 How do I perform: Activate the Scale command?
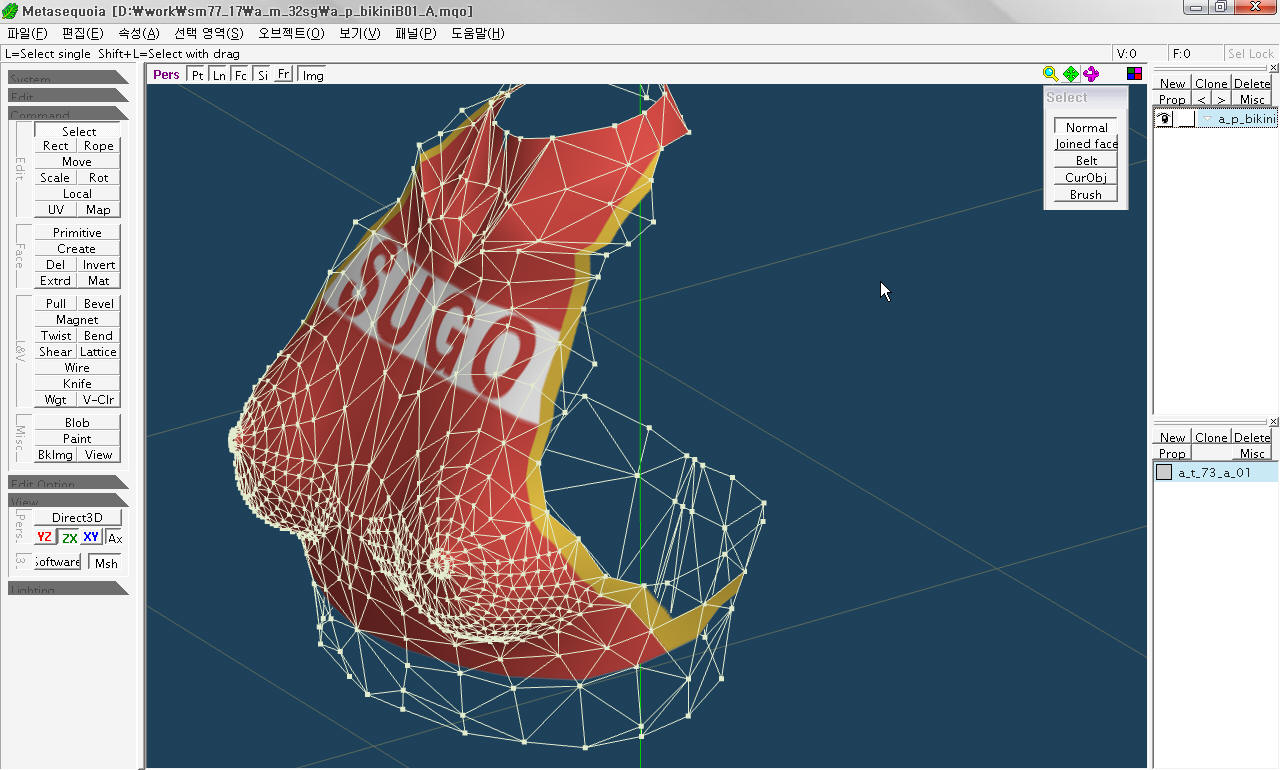coord(55,177)
